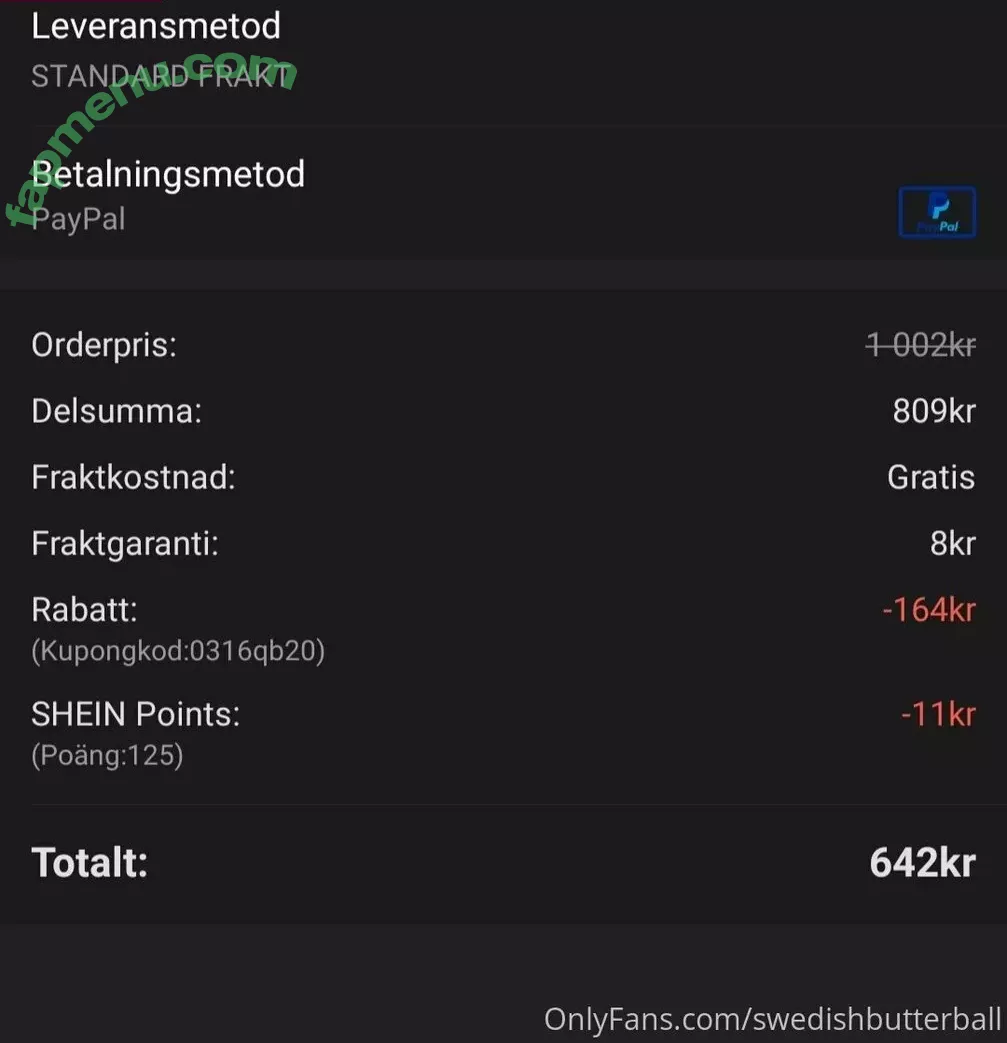The width and height of the screenshot is (1007, 1043).
Task: Tap the struck-through 1 002kr price
Action: click(x=920, y=345)
